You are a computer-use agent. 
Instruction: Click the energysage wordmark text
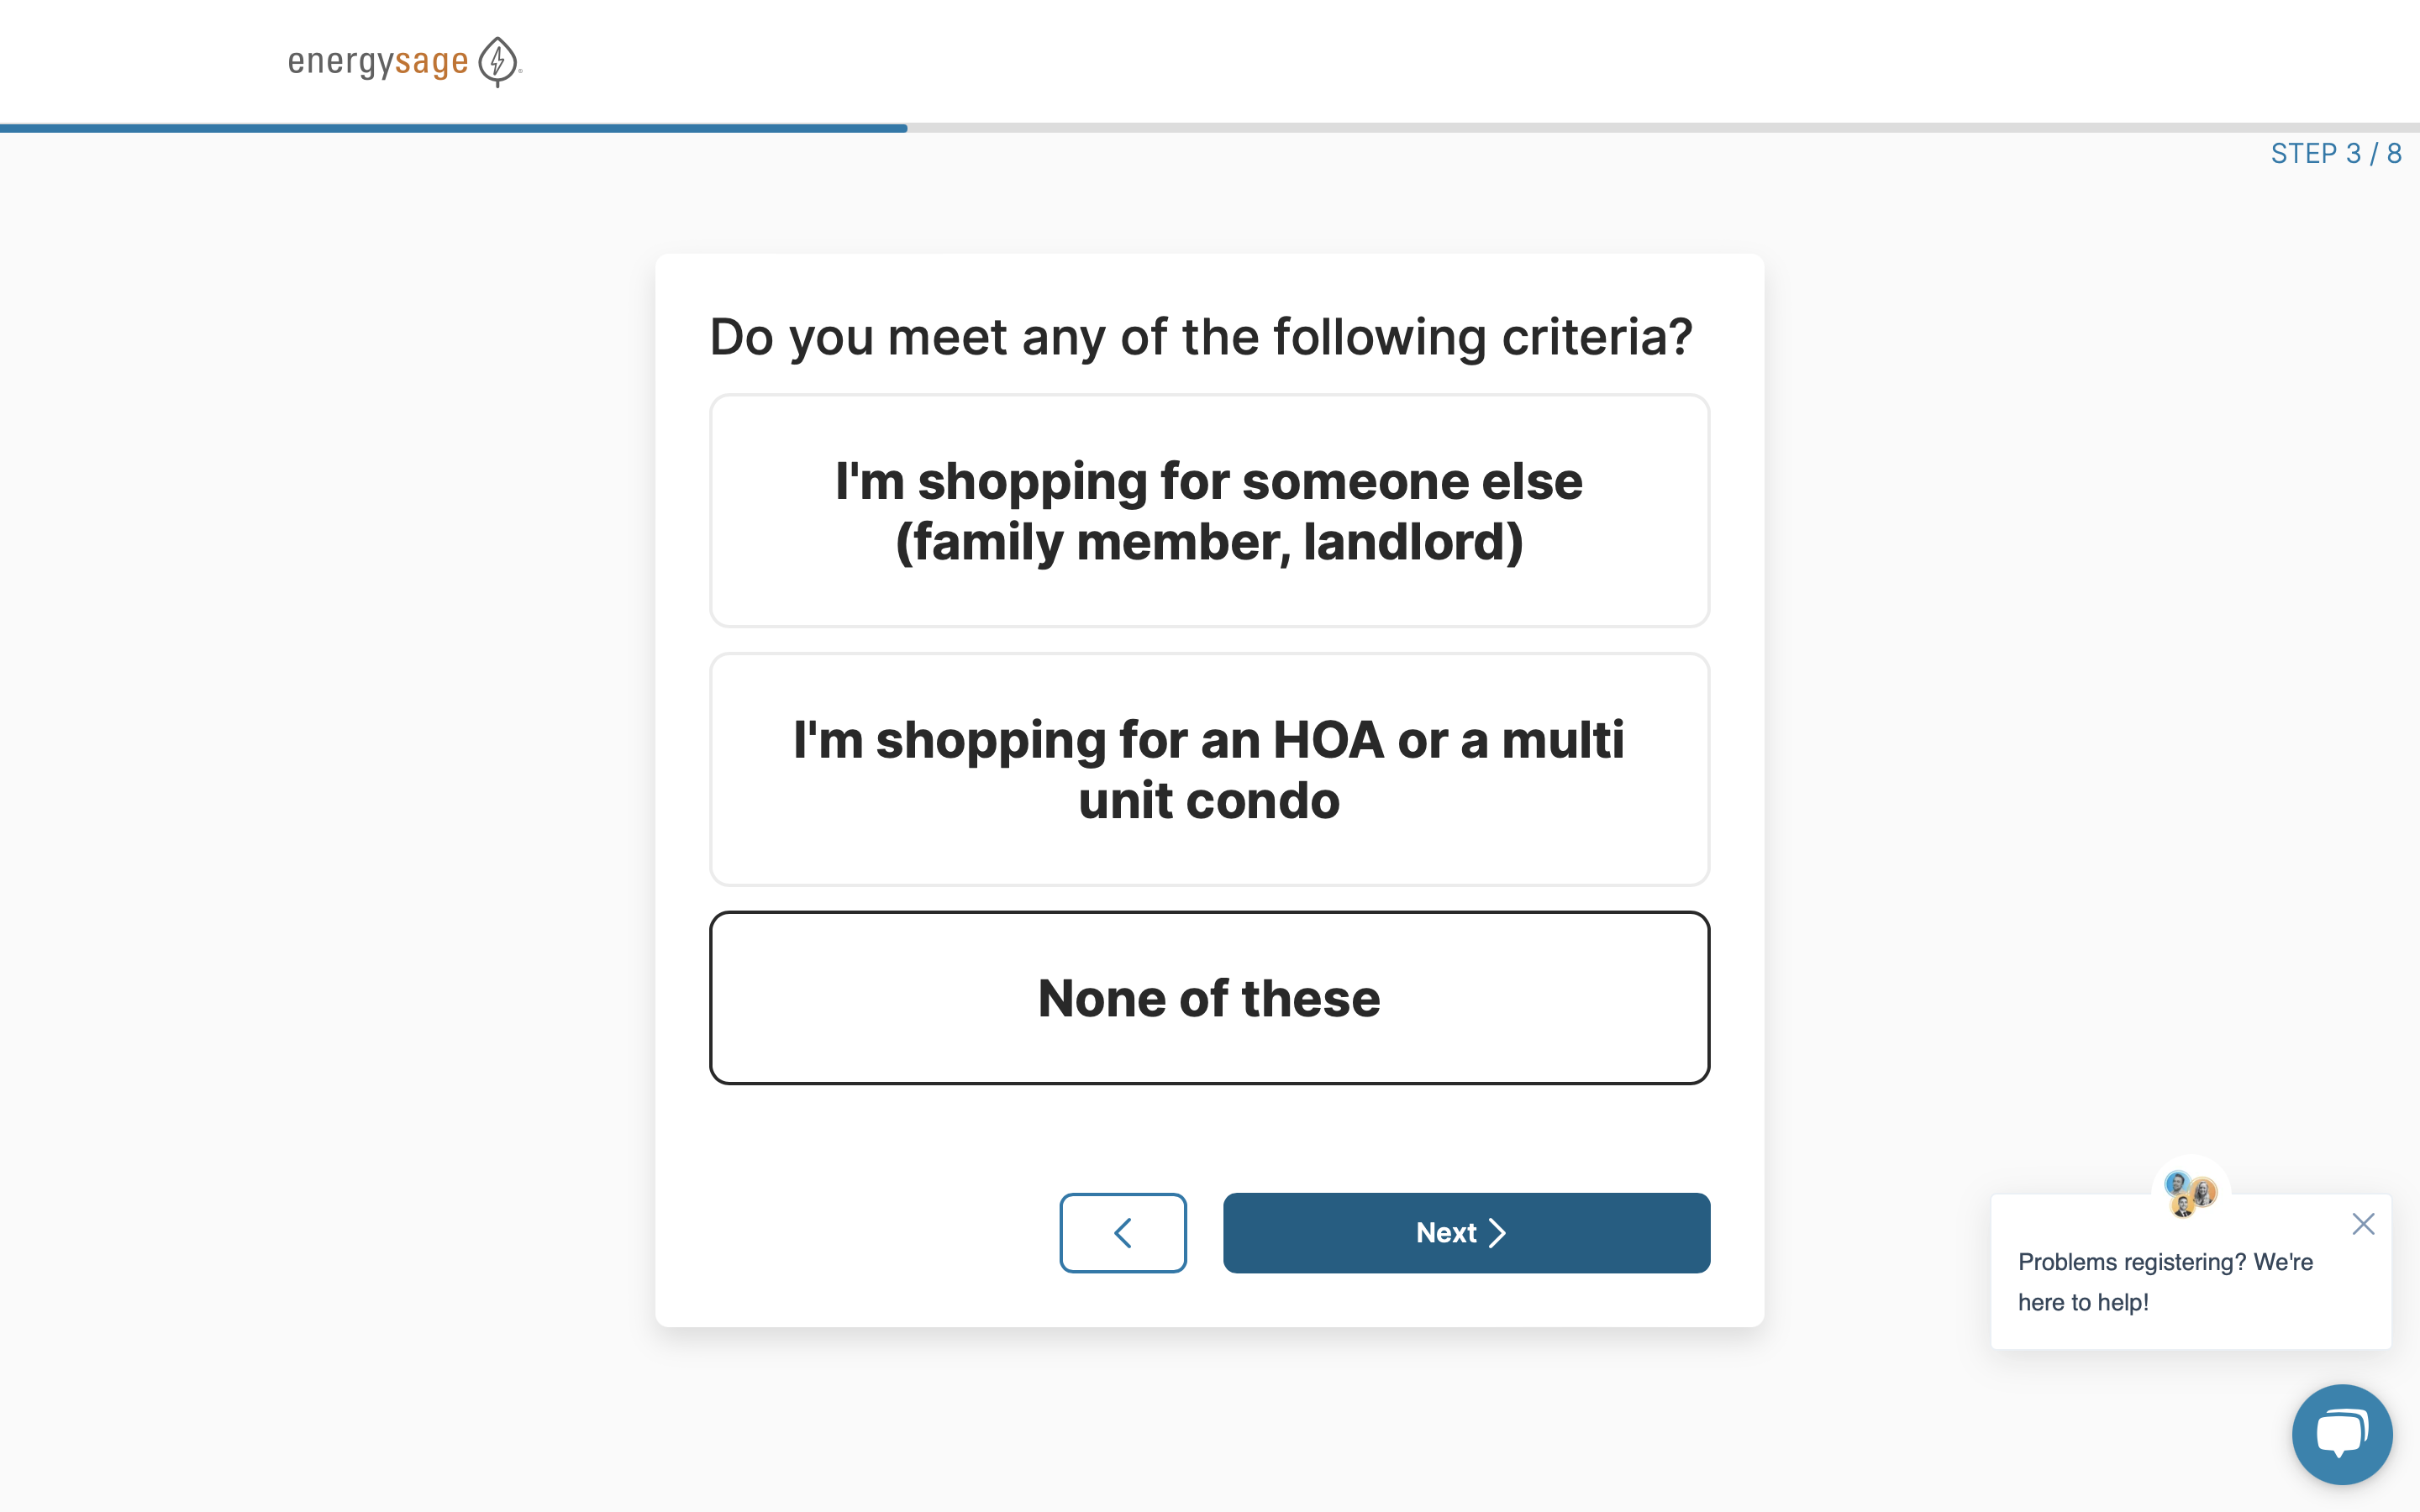coord(378,62)
